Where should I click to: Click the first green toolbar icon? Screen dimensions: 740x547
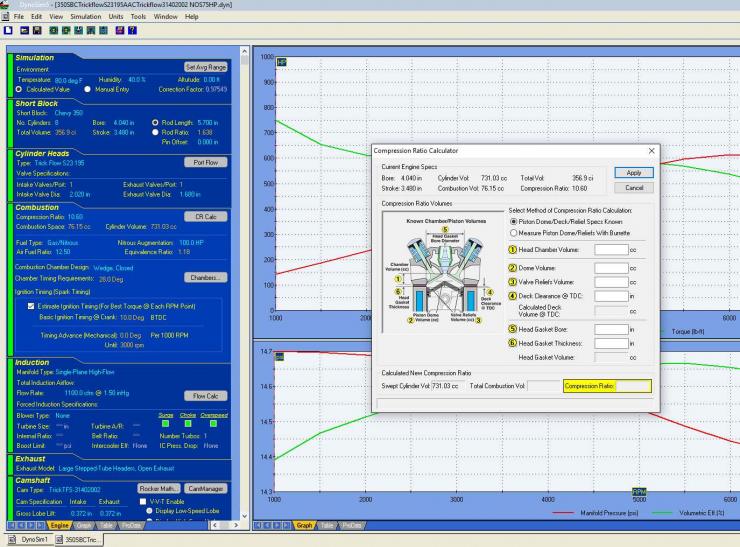point(54,30)
